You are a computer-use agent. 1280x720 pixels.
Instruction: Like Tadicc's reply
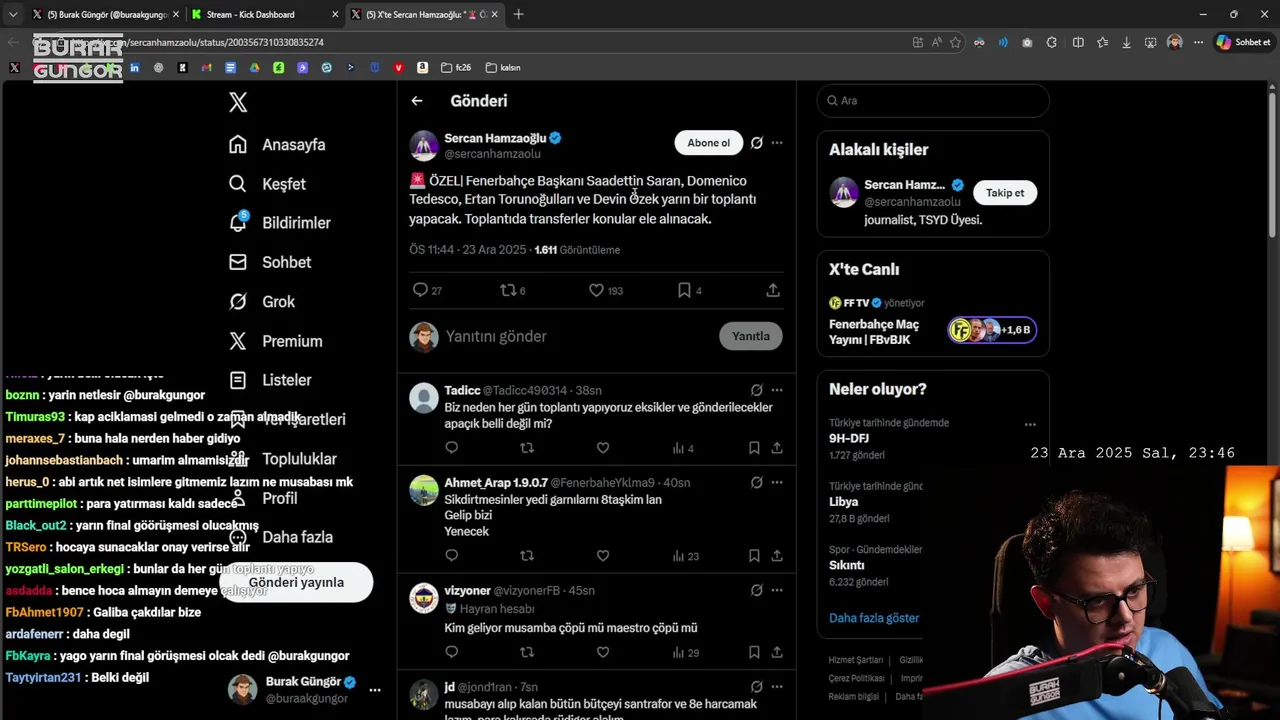pyautogui.click(x=603, y=448)
